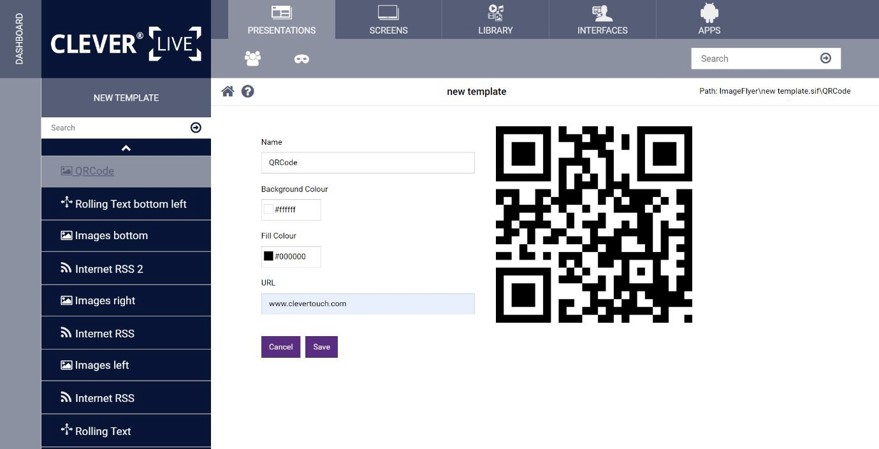
Task: Go to home via house icon
Action: point(228,91)
